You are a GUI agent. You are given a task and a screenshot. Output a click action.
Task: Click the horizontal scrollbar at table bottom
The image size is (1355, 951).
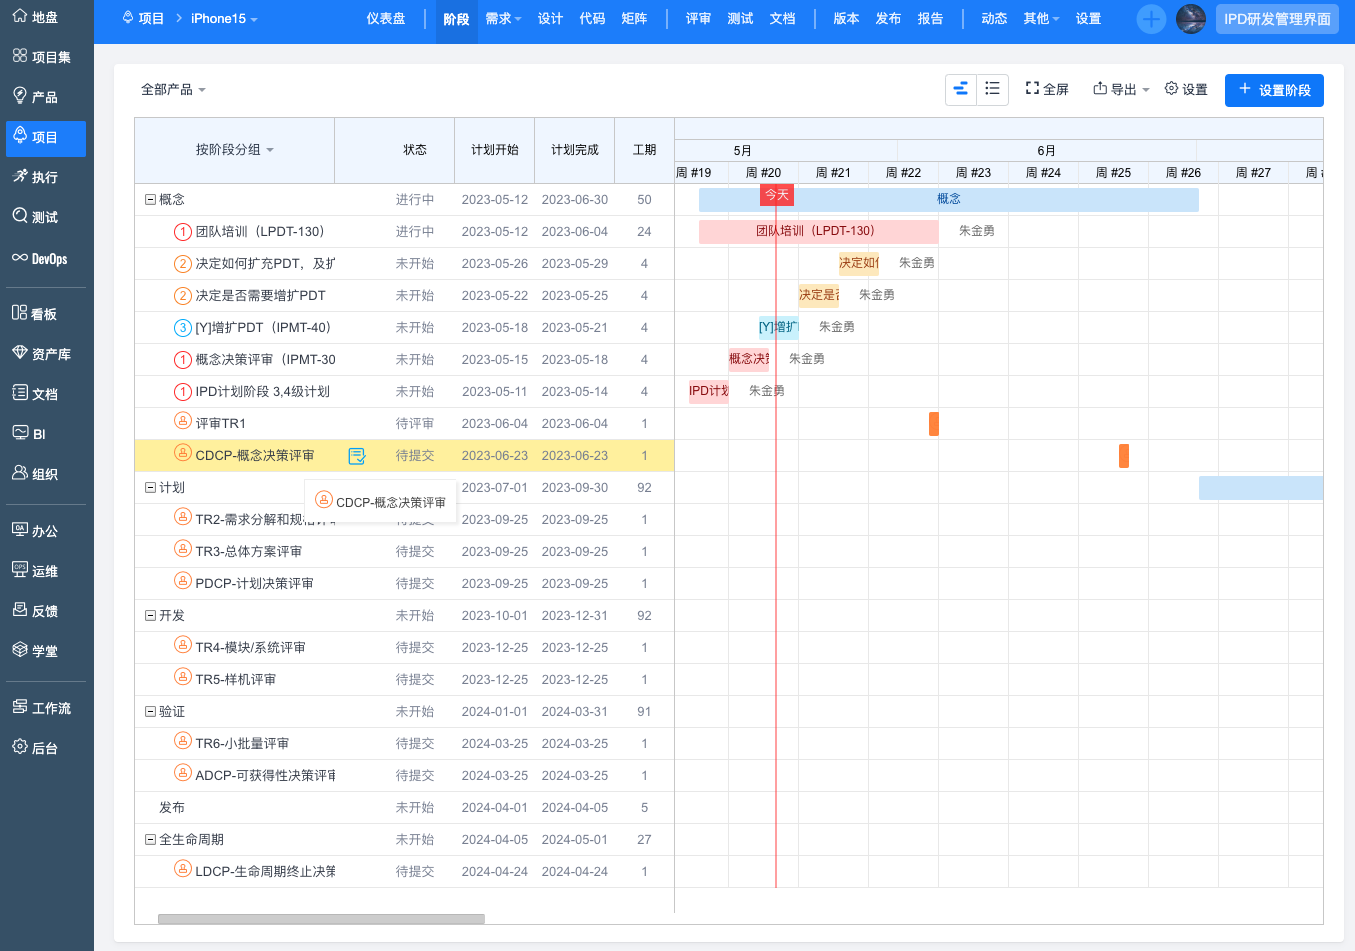321,919
